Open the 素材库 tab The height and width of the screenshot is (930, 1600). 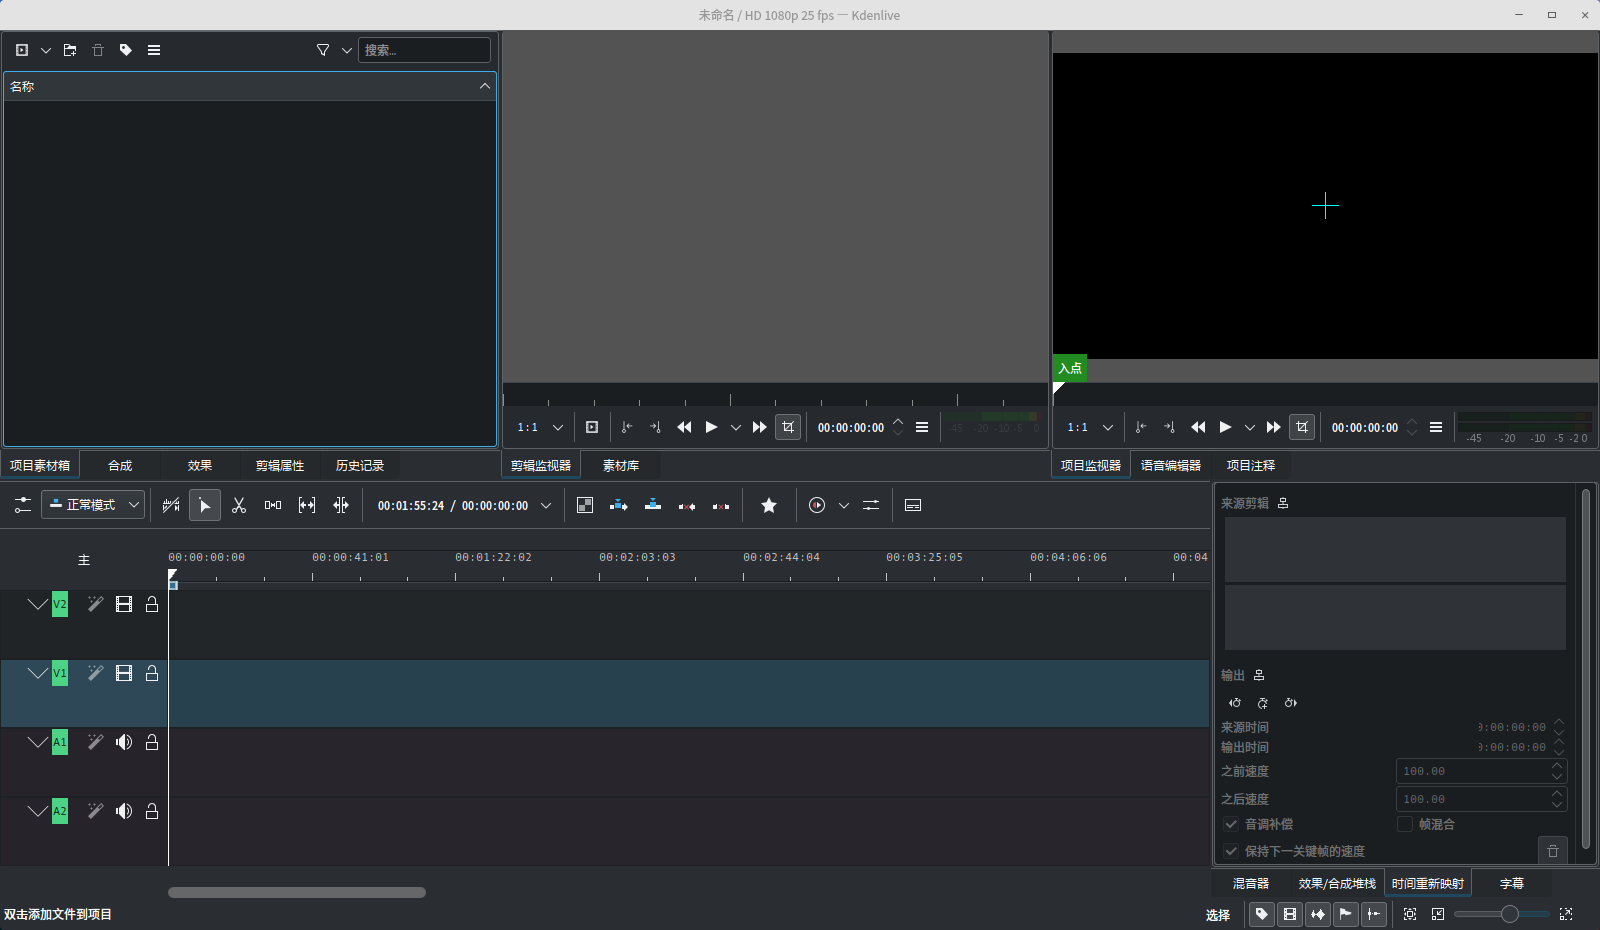tap(620, 465)
